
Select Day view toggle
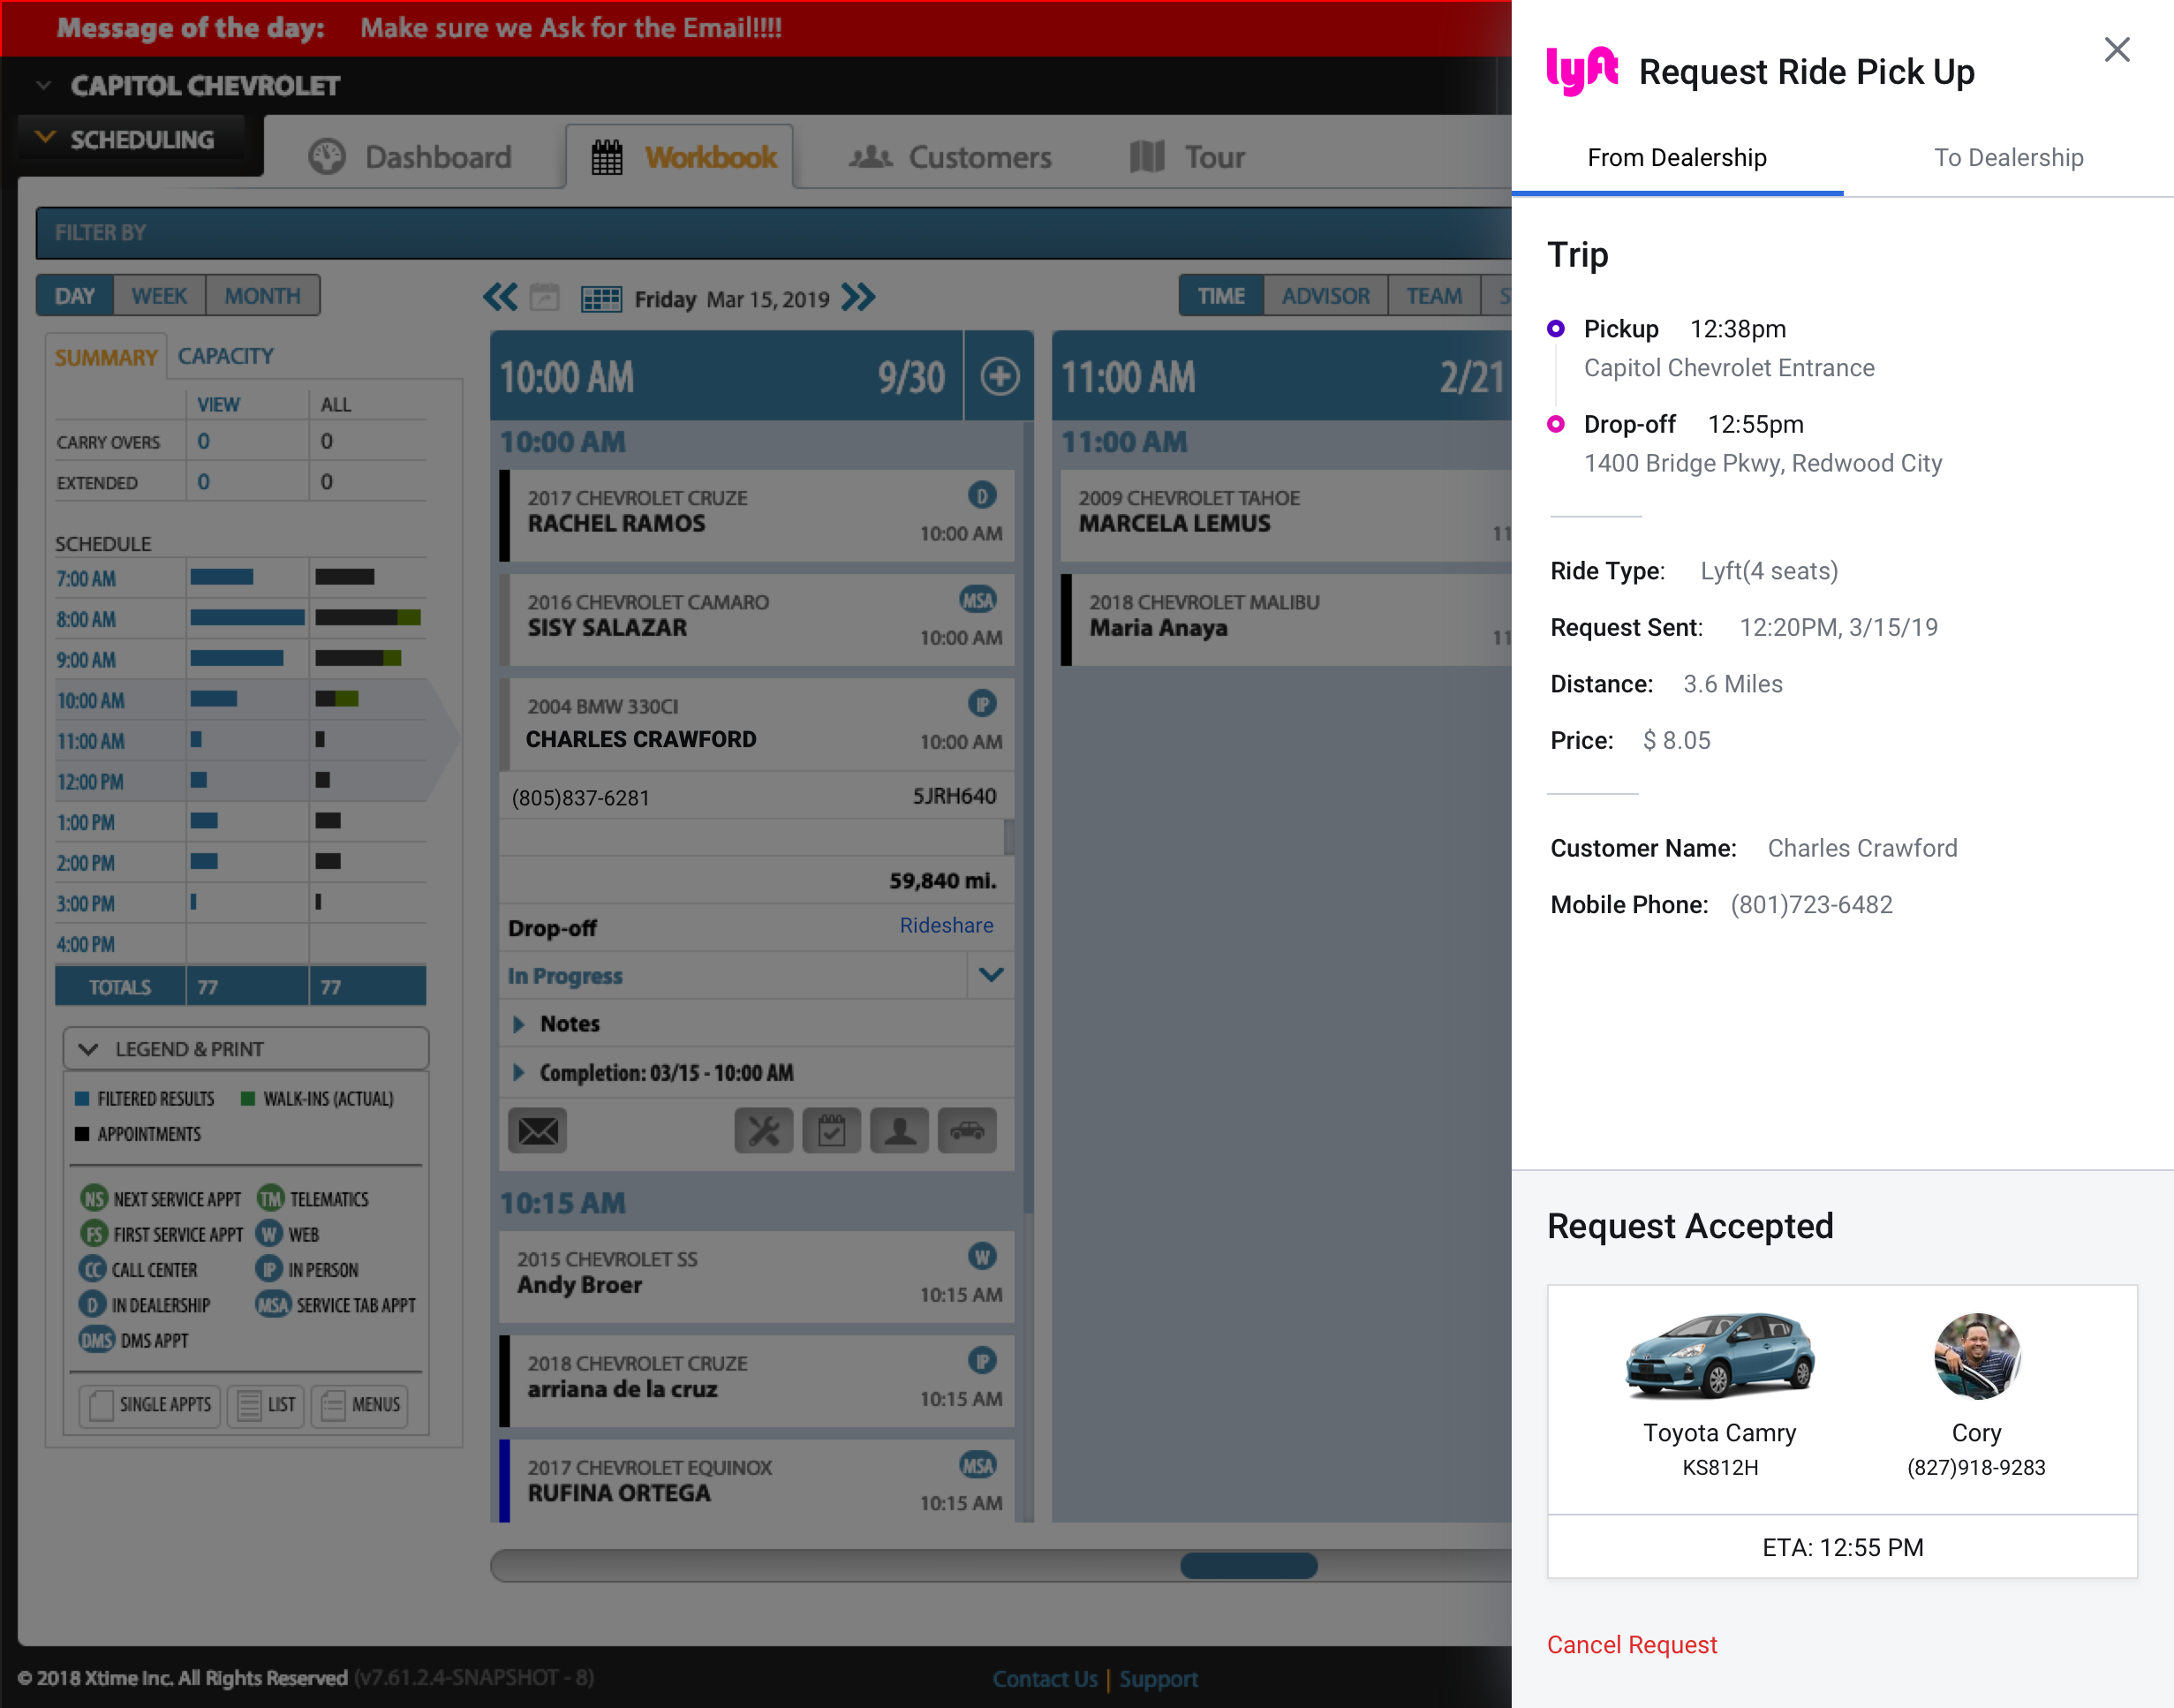[75, 296]
